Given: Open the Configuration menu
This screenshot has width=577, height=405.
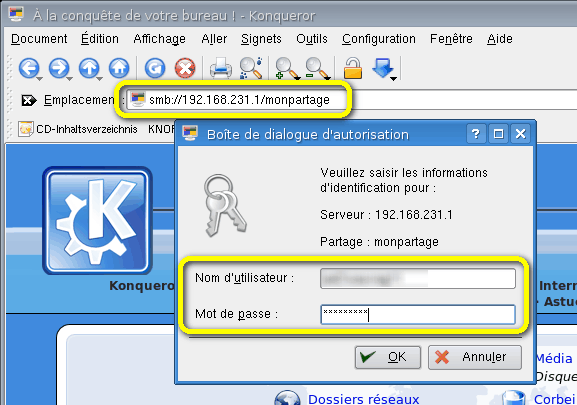Looking at the screenshot, I should point(379,39).
